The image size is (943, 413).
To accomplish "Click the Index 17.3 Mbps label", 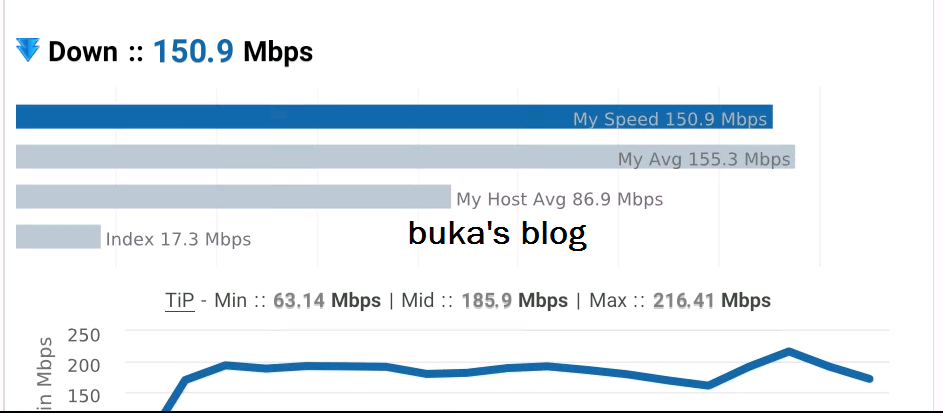I will point(178,239).
